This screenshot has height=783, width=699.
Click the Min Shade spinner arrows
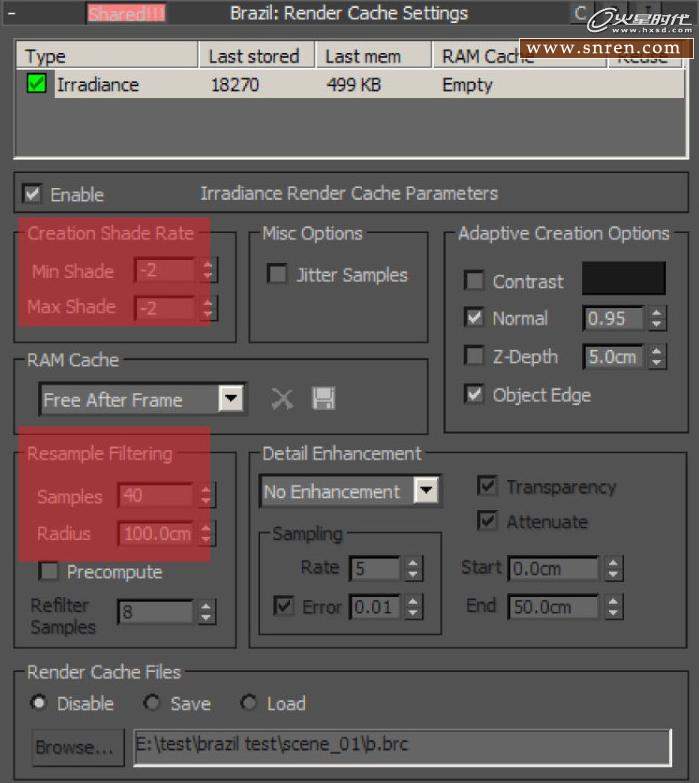pyautogui.click(x=208, y=270)
